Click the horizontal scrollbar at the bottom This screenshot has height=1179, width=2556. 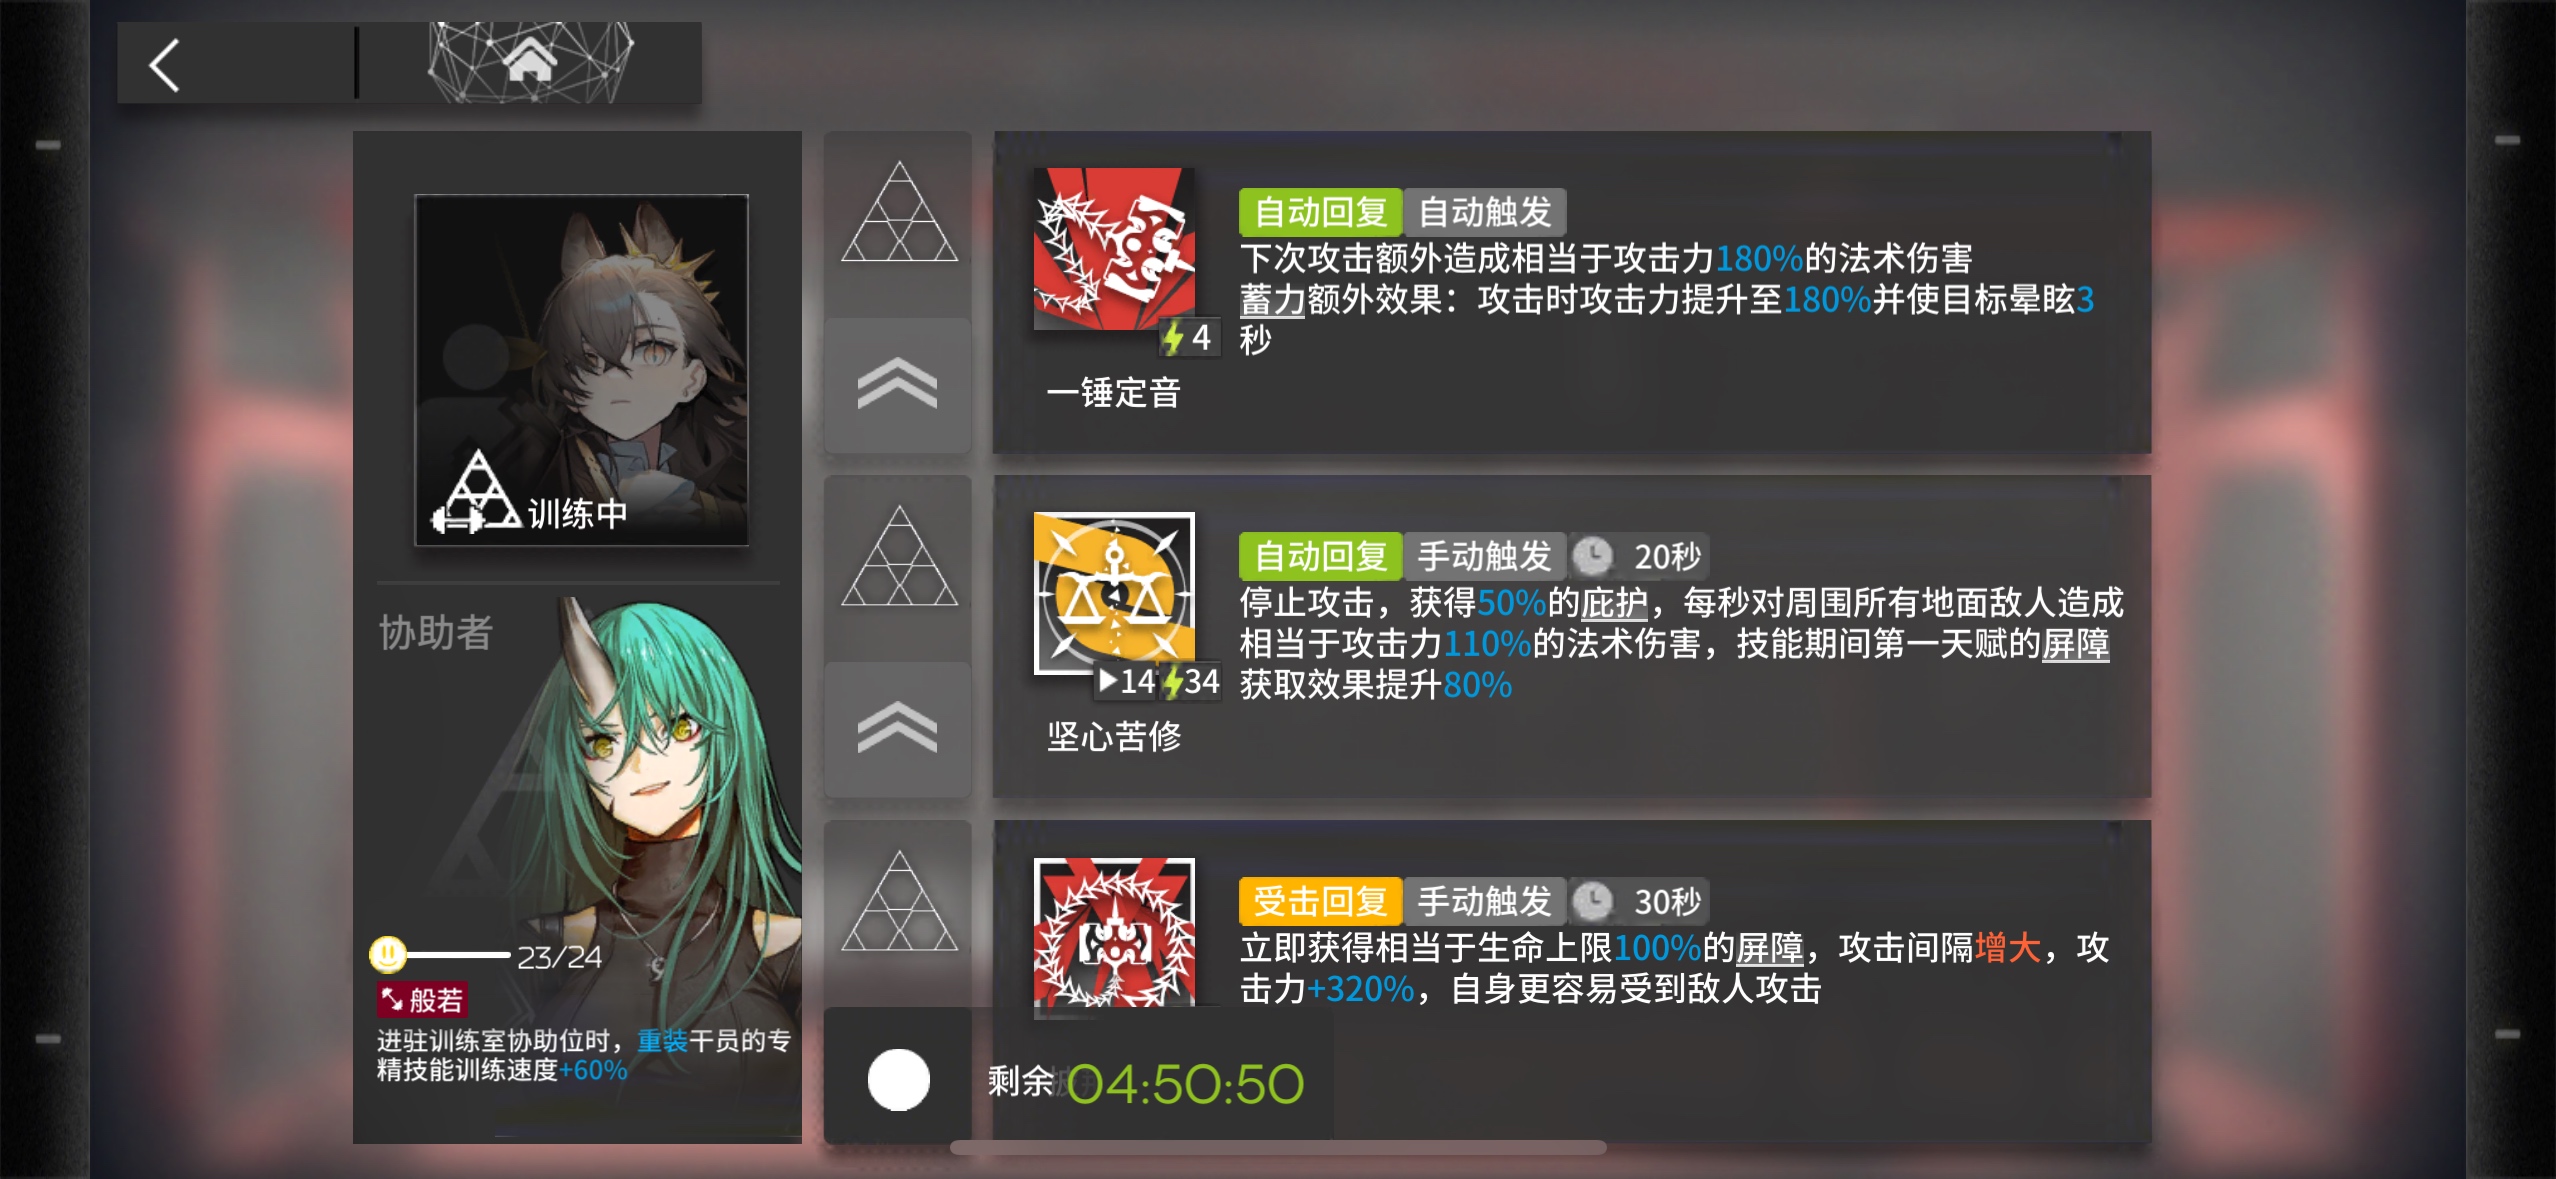(x=1278, y=1147)
